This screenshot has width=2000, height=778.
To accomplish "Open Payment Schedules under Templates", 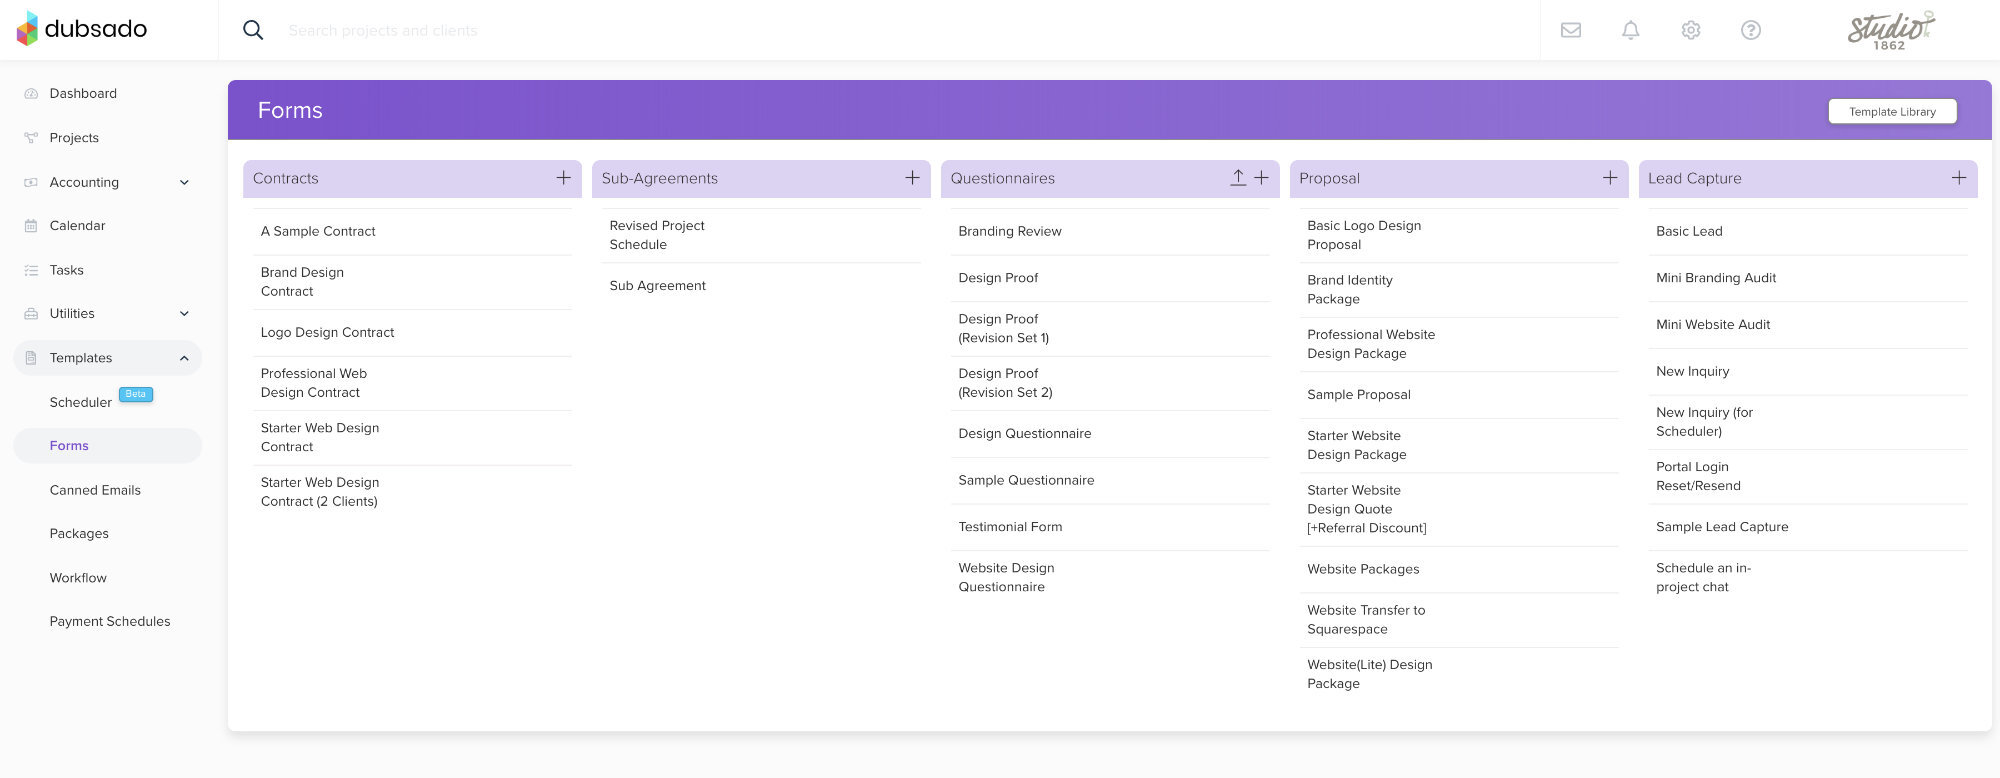I will (x=110, y=621).
